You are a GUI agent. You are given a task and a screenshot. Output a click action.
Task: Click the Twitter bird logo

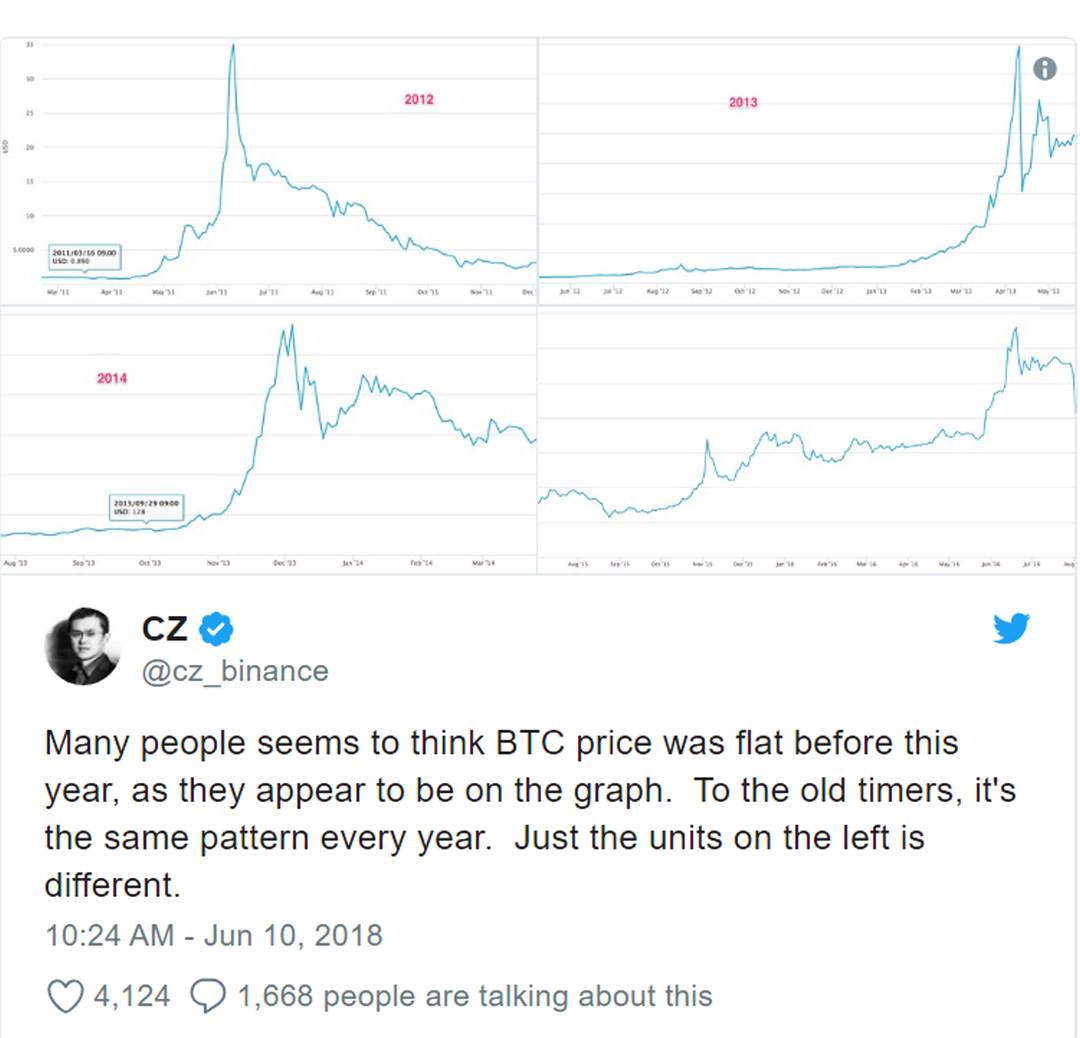click(x=1011, y=628)
